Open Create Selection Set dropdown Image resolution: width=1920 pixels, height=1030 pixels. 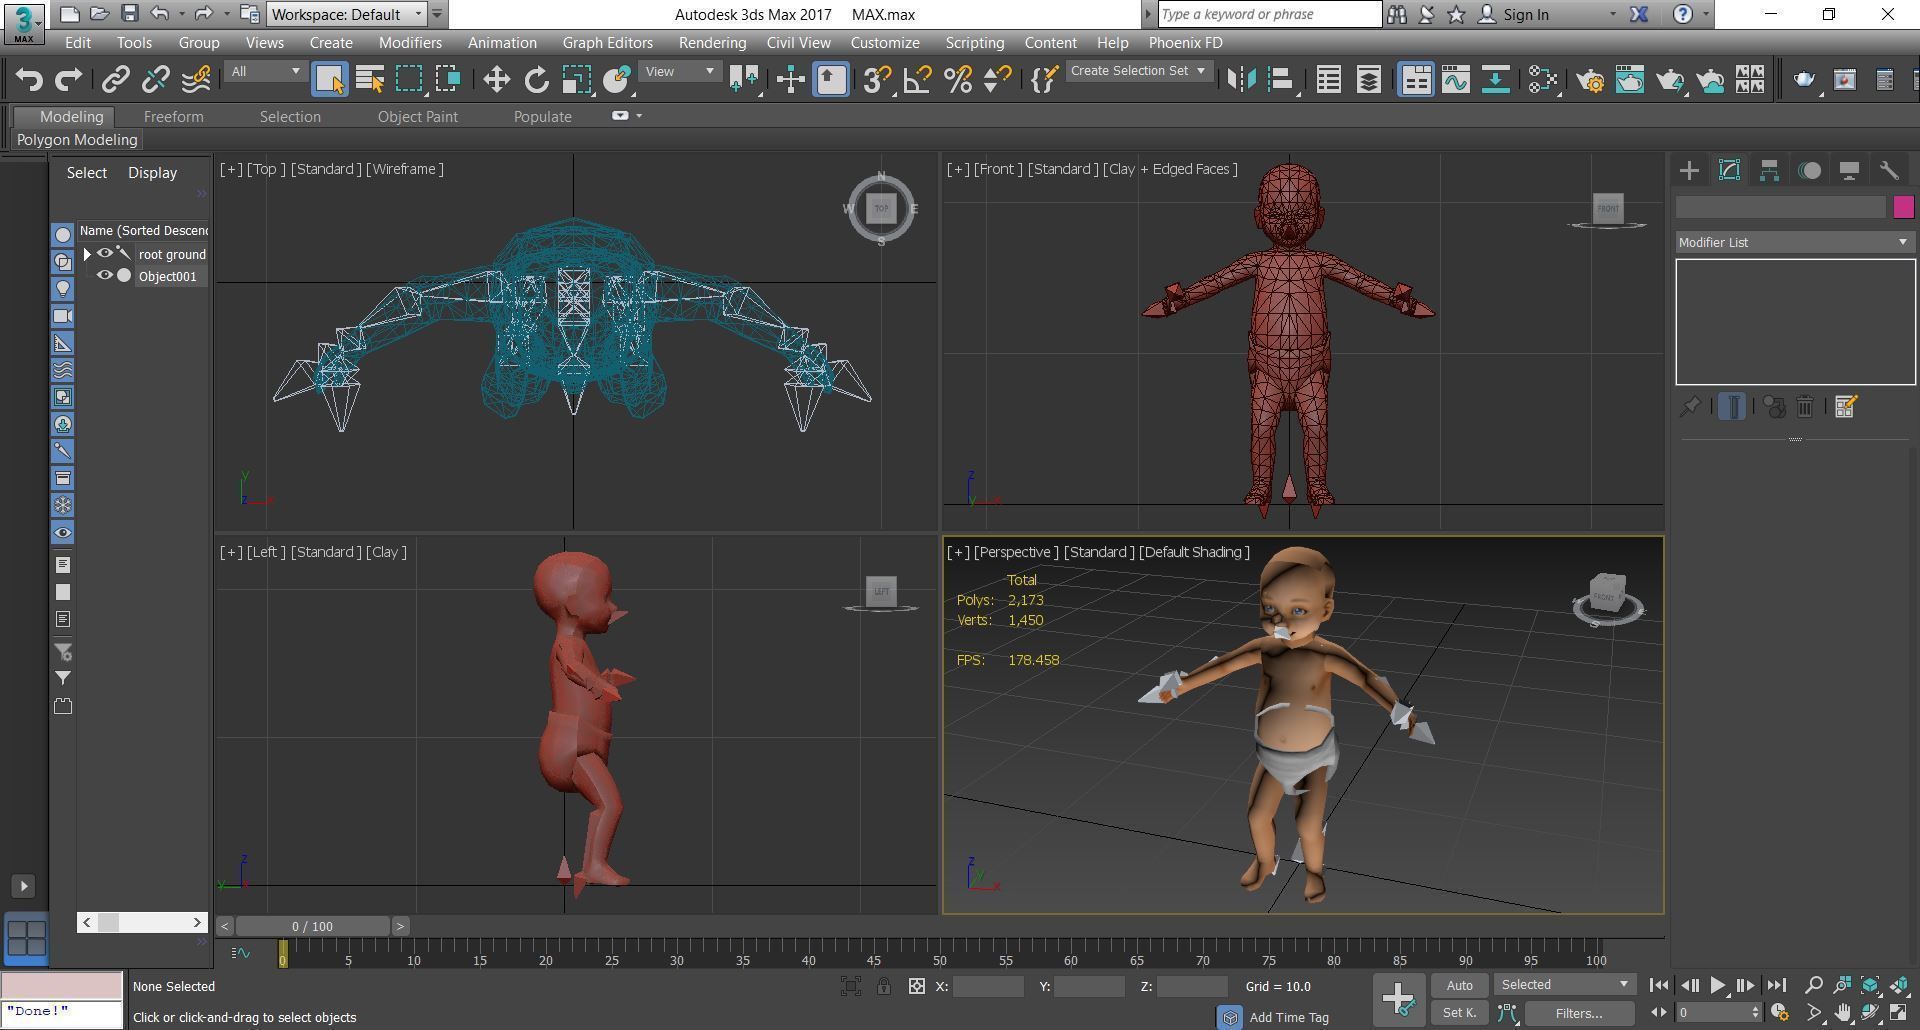(1138, 71)
